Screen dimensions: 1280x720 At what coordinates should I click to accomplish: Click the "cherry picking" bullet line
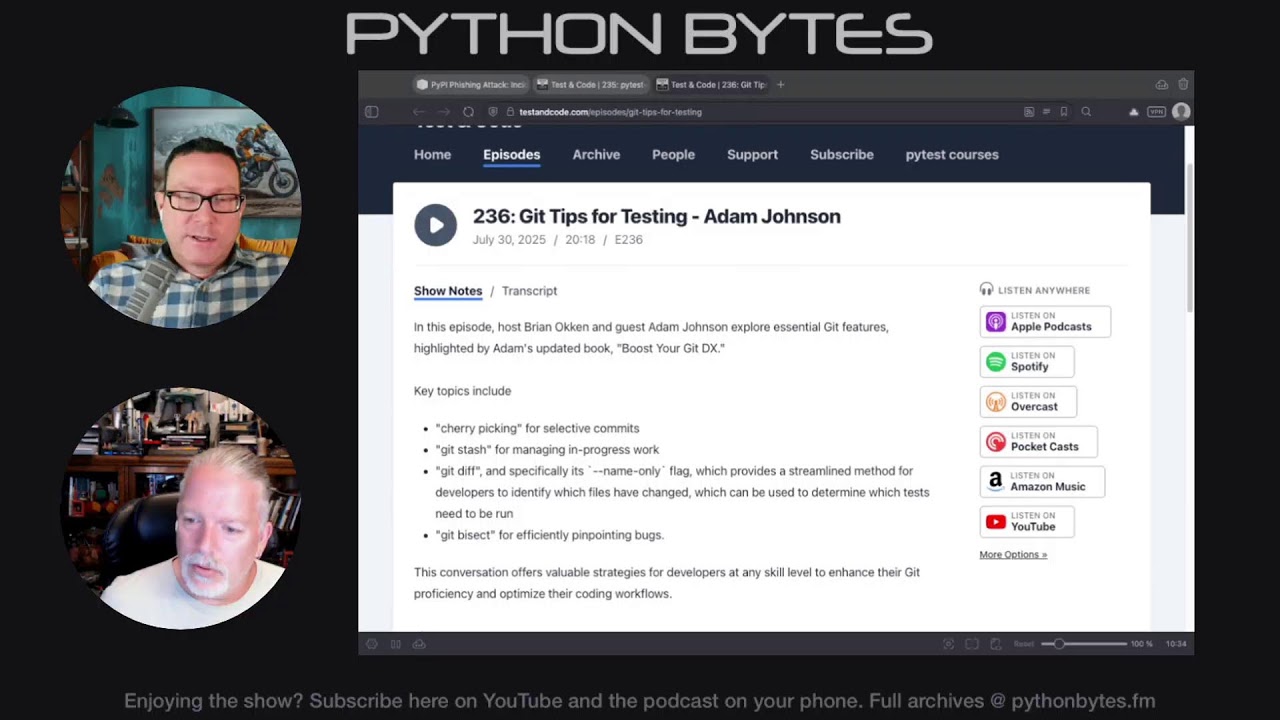click(537, 428)
